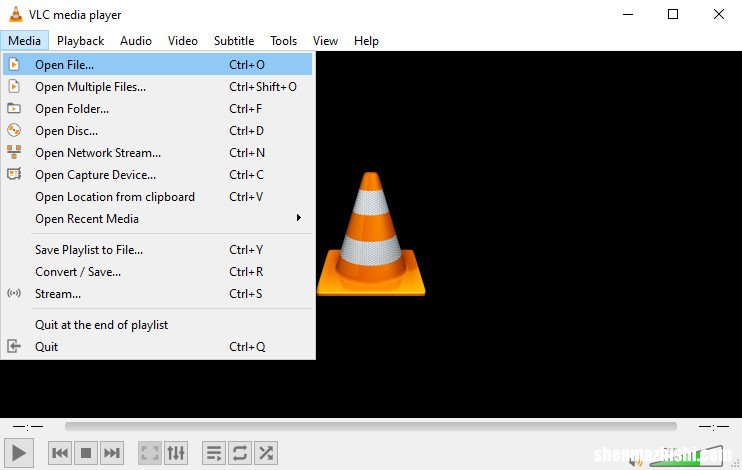The image size is (742, 470).
Task: Click the Open Disc icon
Action: [14, 130]
